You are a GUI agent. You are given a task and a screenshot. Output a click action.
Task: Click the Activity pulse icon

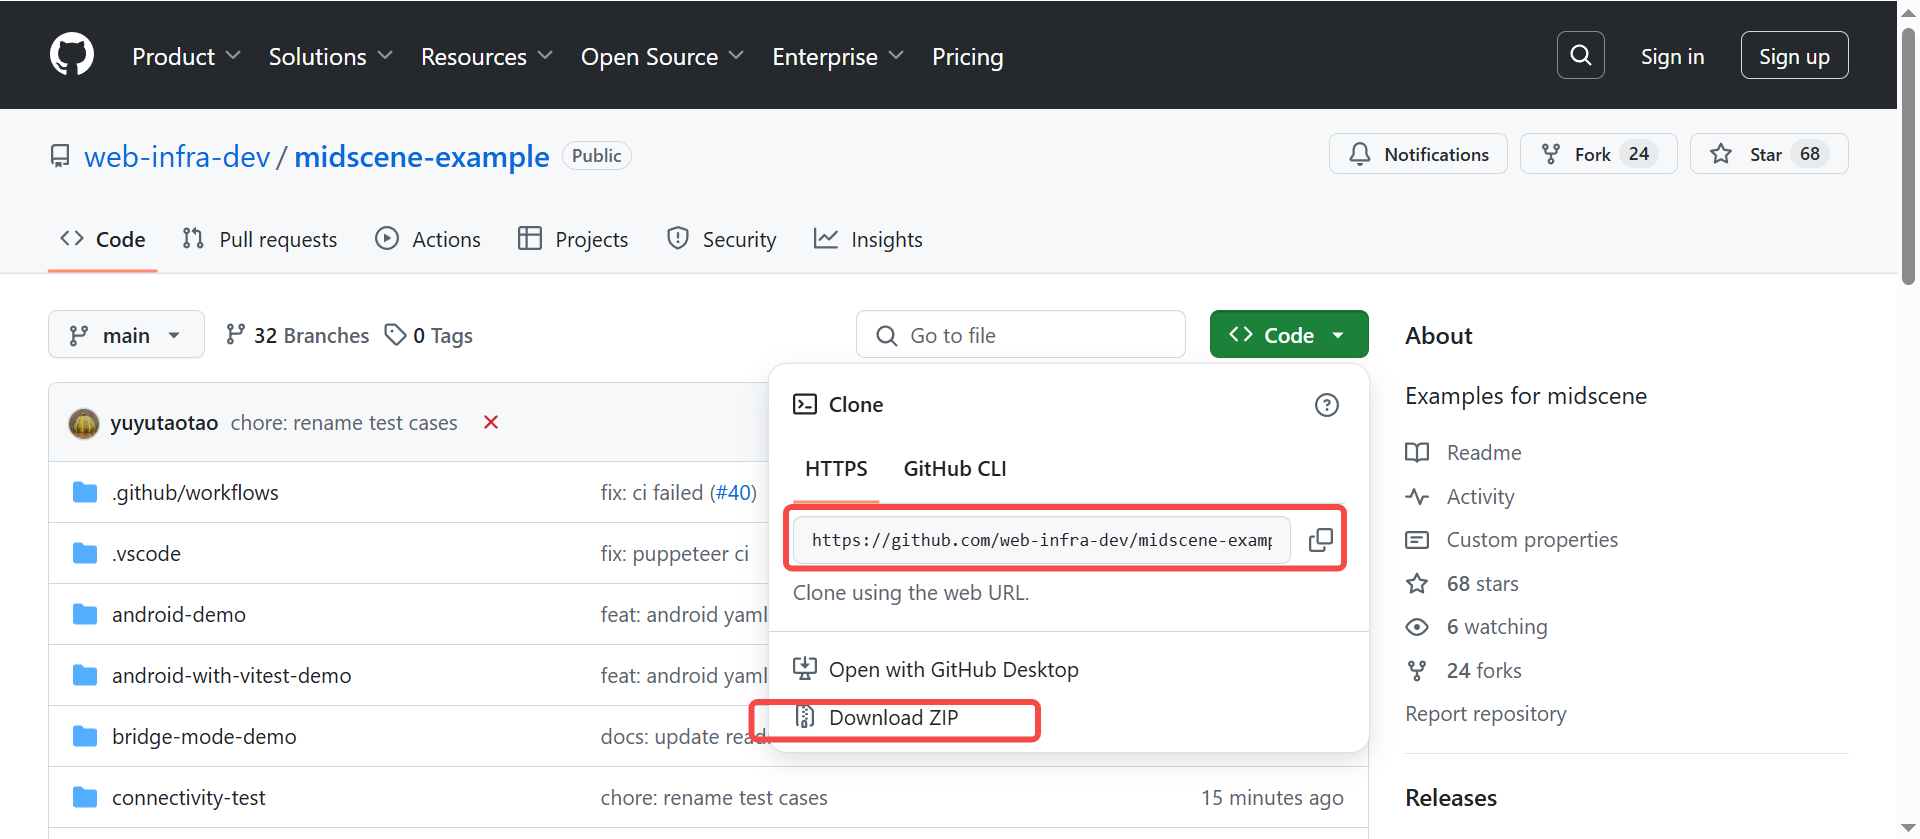(1417, 496)
